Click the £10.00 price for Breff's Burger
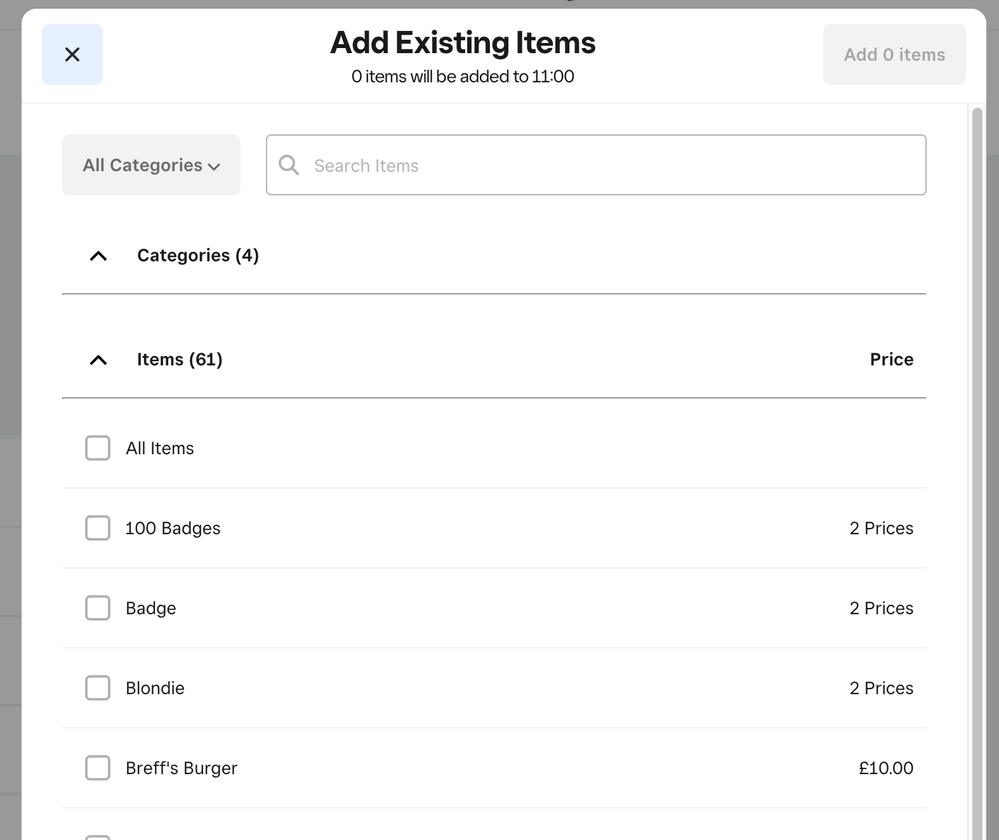The width and height of the screenshot is (999, 840). (885, 768)
